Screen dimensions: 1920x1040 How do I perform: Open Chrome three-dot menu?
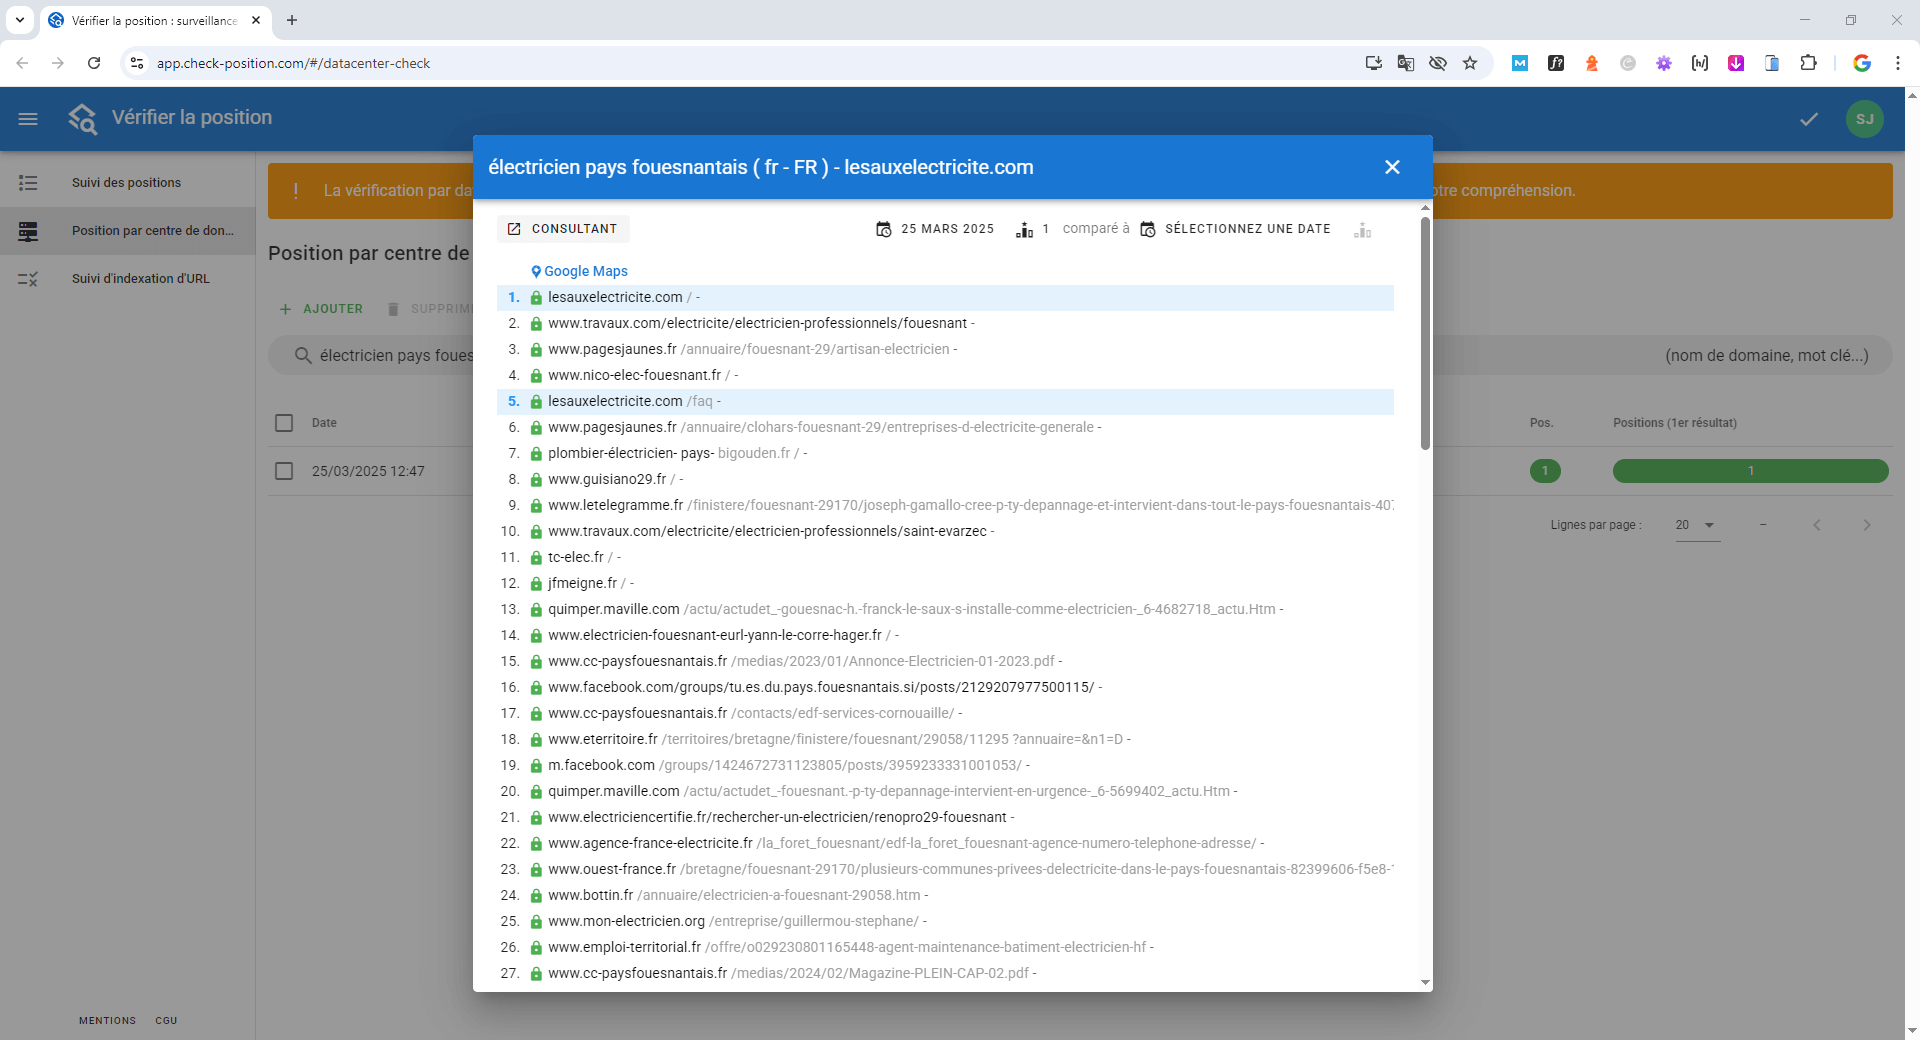pos(1898,63)
